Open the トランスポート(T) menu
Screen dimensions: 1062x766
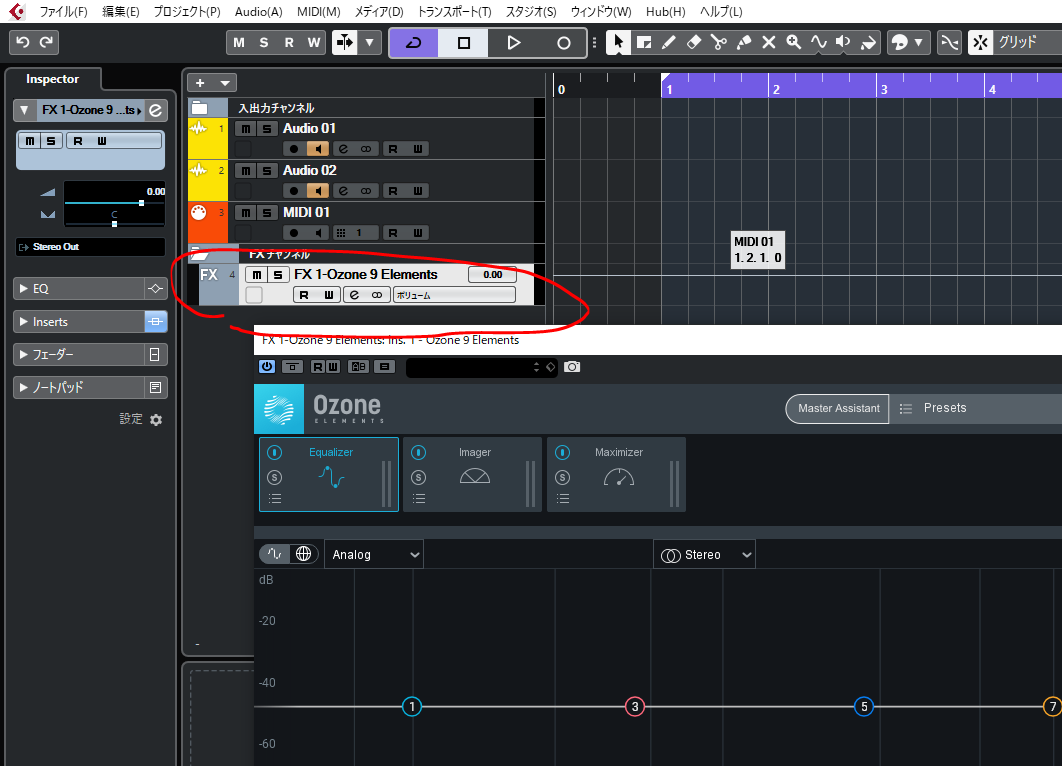point(454,12)
